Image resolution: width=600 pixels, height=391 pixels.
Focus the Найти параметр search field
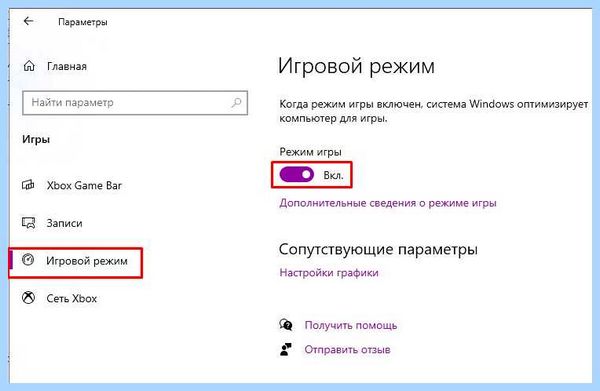click(x=135, y=103)
